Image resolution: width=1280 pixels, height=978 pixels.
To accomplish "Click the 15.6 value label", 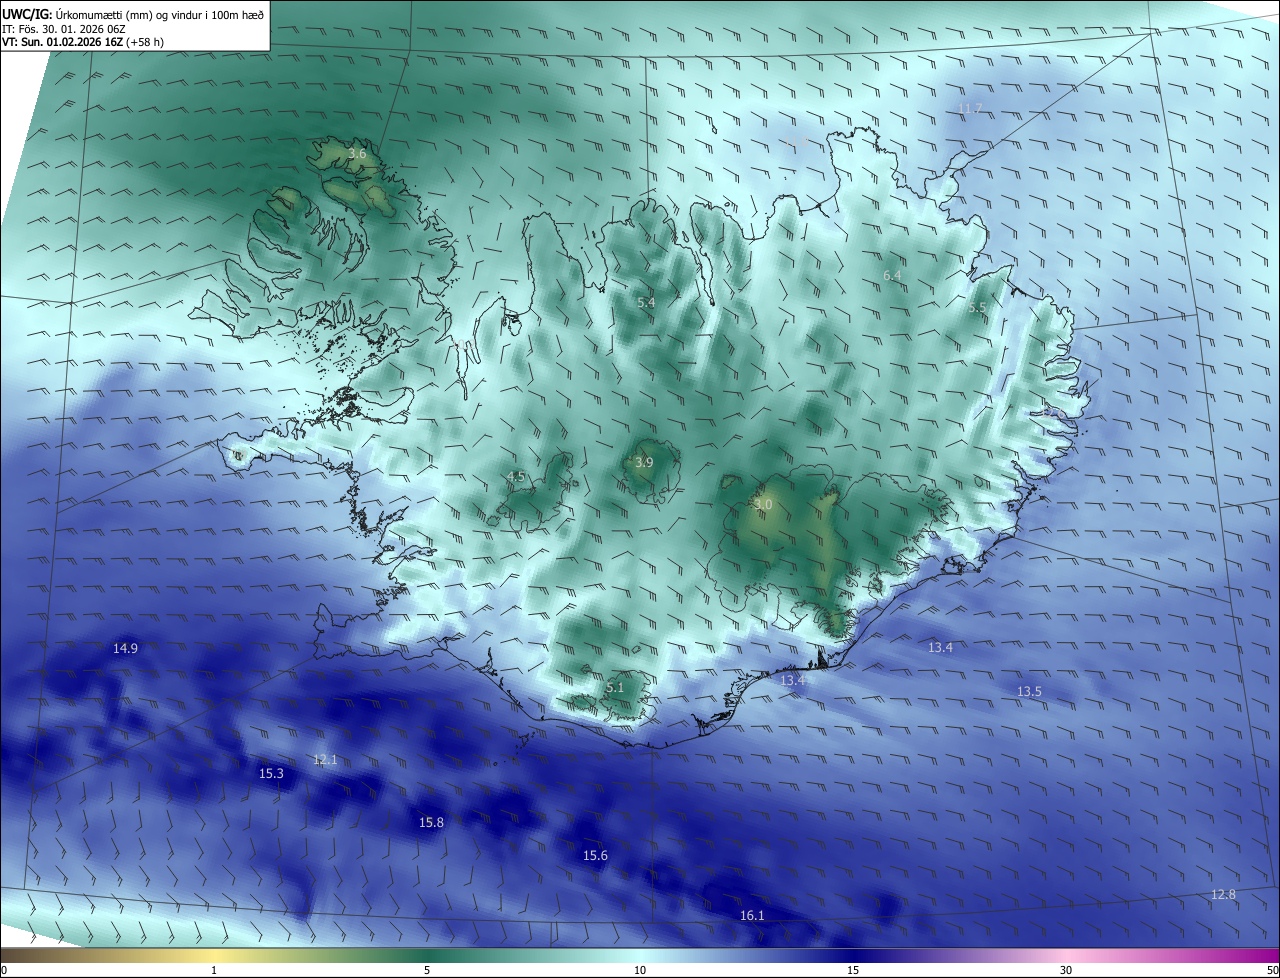I will [x=595, y=855].
